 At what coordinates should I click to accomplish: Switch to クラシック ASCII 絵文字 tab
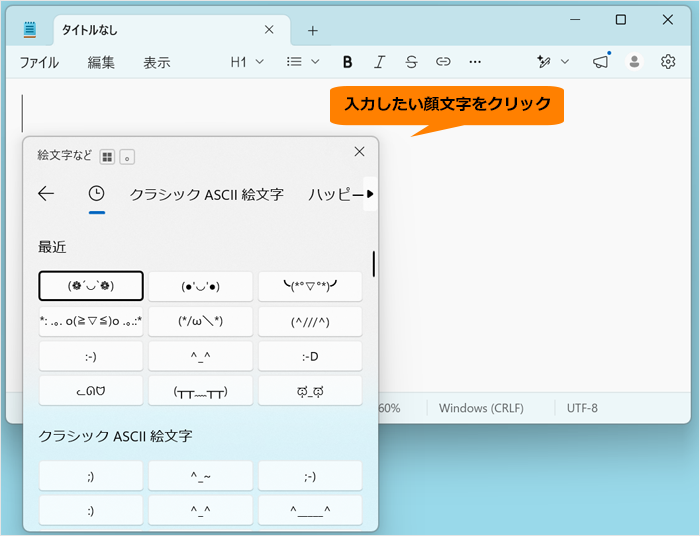206,195
